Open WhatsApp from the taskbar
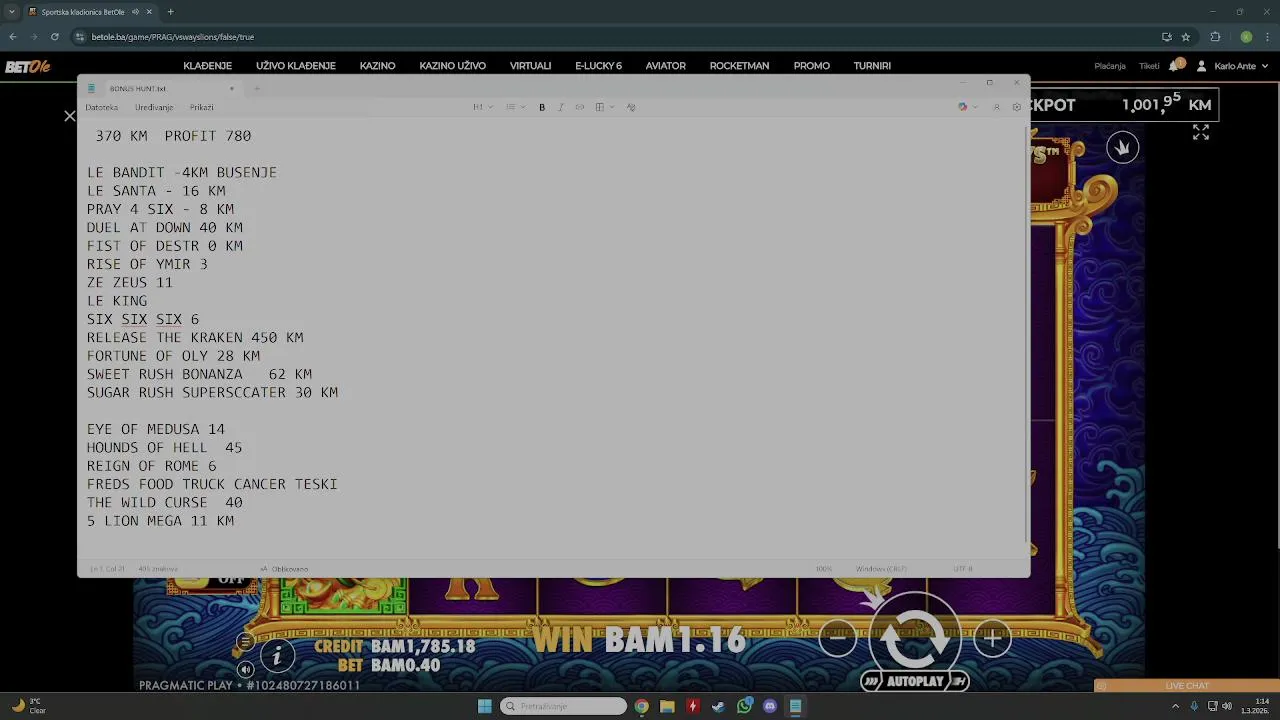 click(744, 706)
